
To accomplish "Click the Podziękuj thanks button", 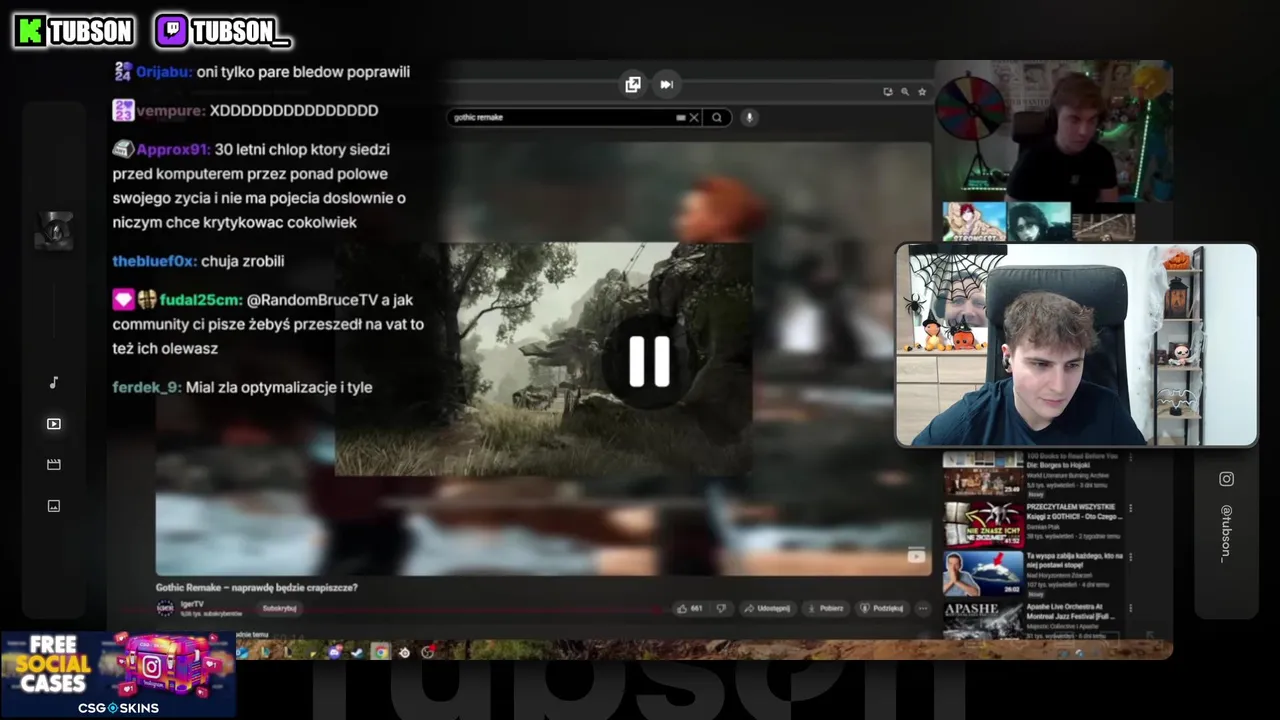I will click(882, 608).
